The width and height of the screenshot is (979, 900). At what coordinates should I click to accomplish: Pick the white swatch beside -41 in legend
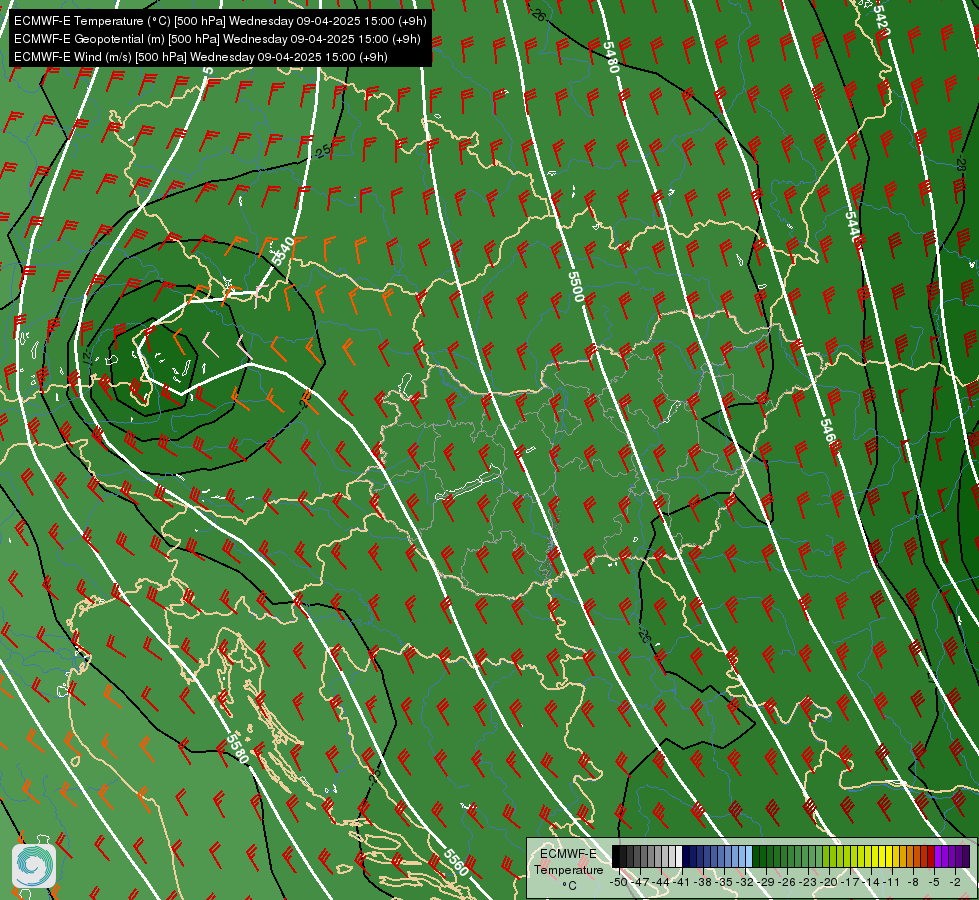679,856
